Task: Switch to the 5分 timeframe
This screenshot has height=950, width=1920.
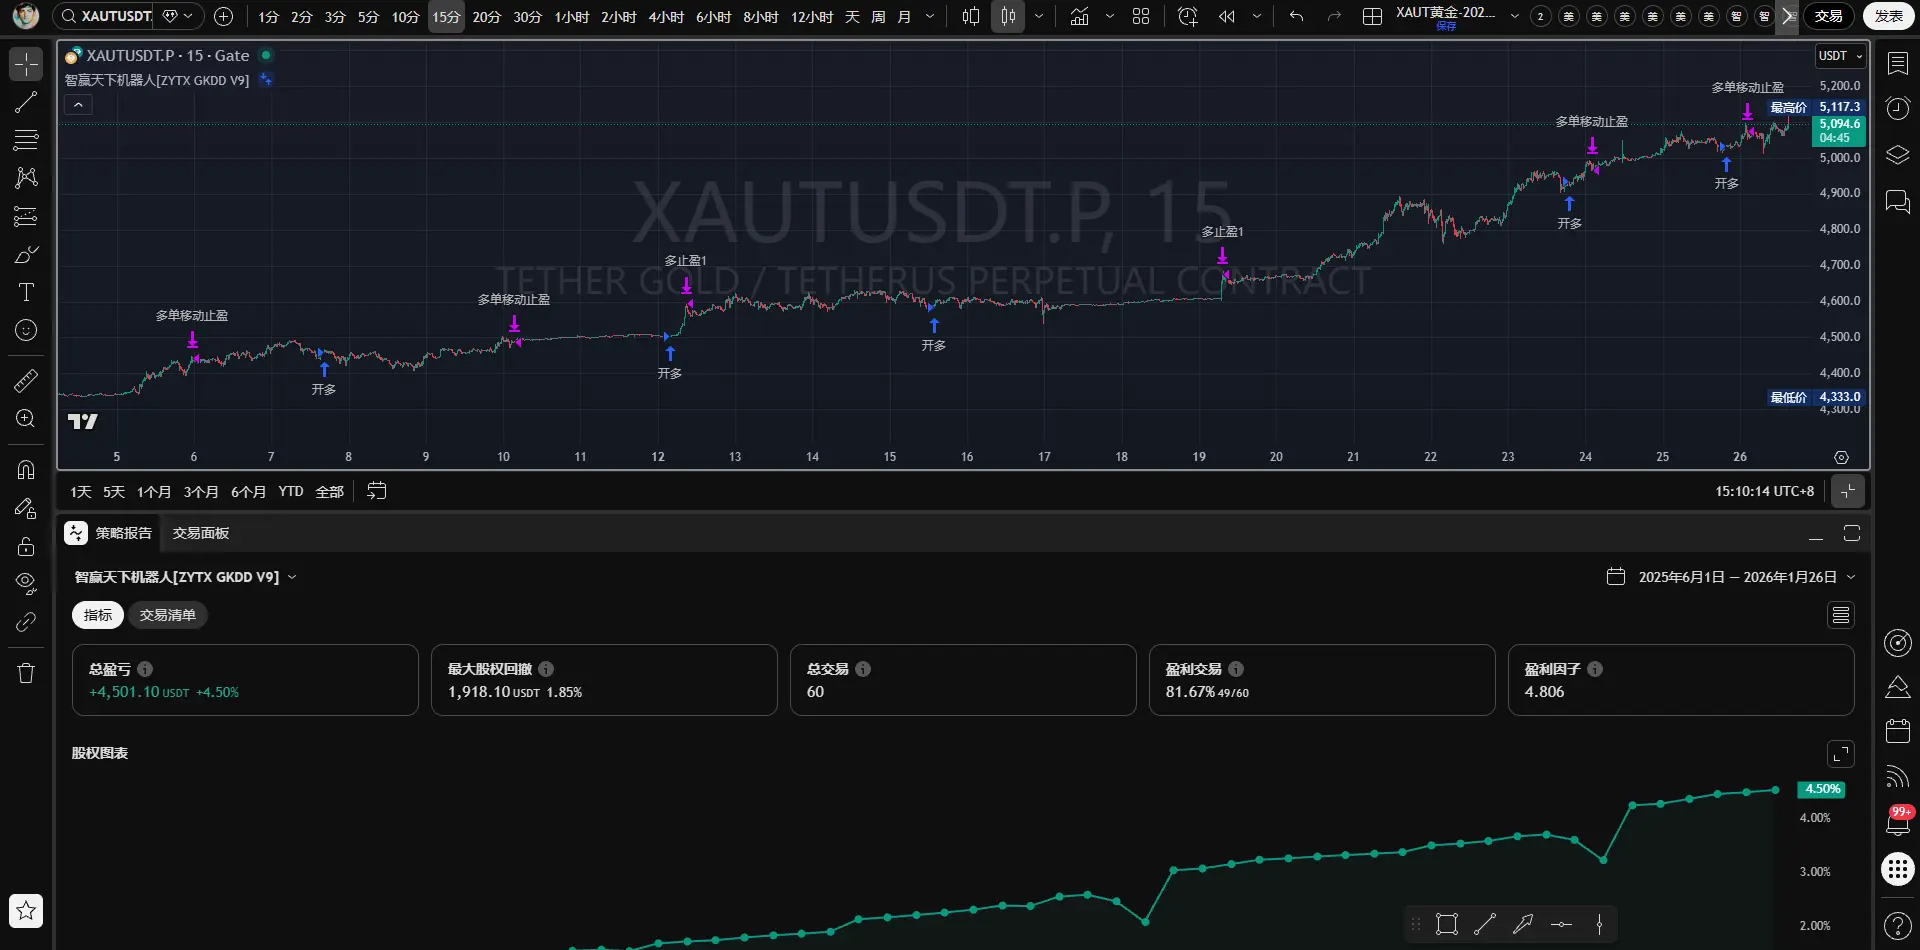Action: click(369, 16)
